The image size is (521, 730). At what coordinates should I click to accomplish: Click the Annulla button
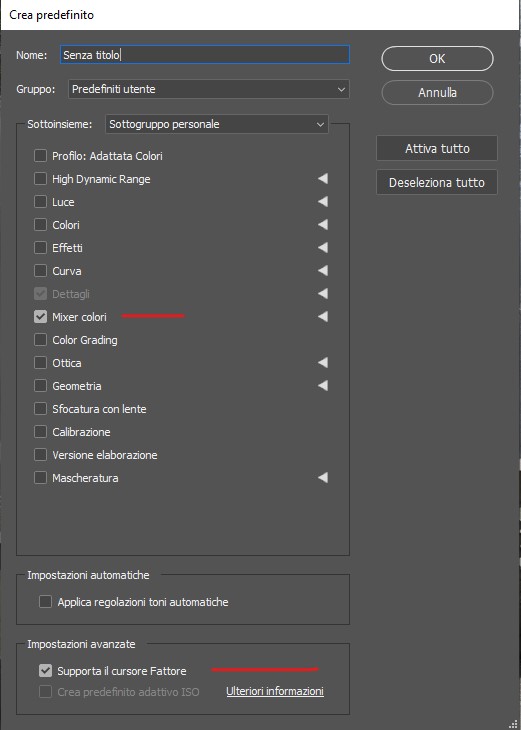[437, 92]
